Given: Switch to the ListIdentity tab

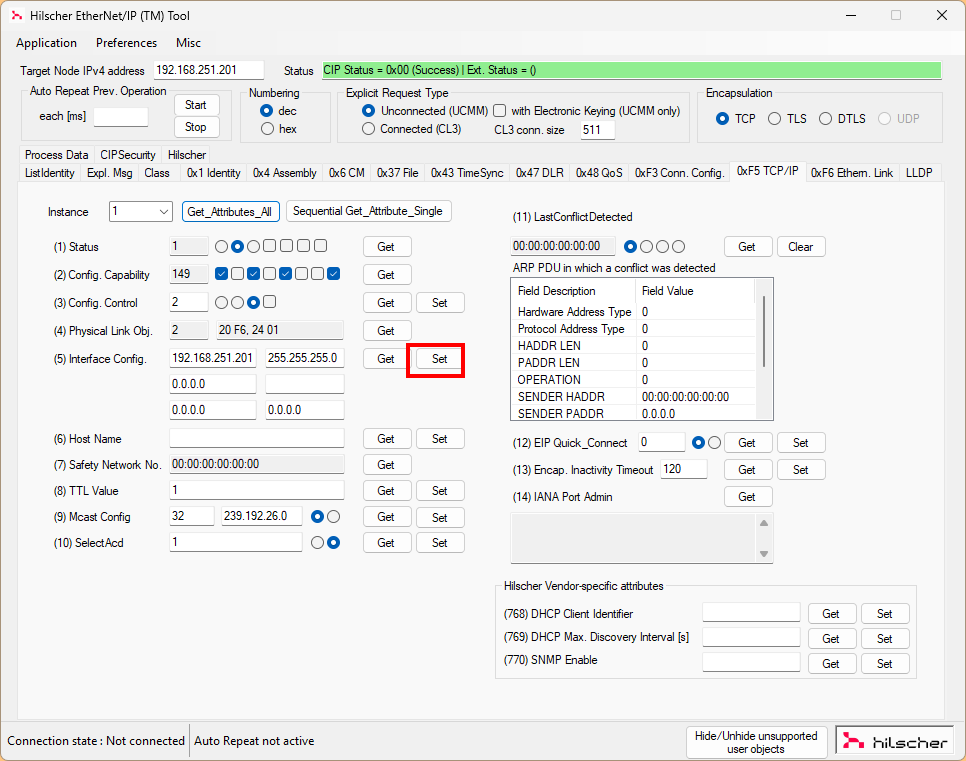Looking at the screenshot, I should [49, 173].
